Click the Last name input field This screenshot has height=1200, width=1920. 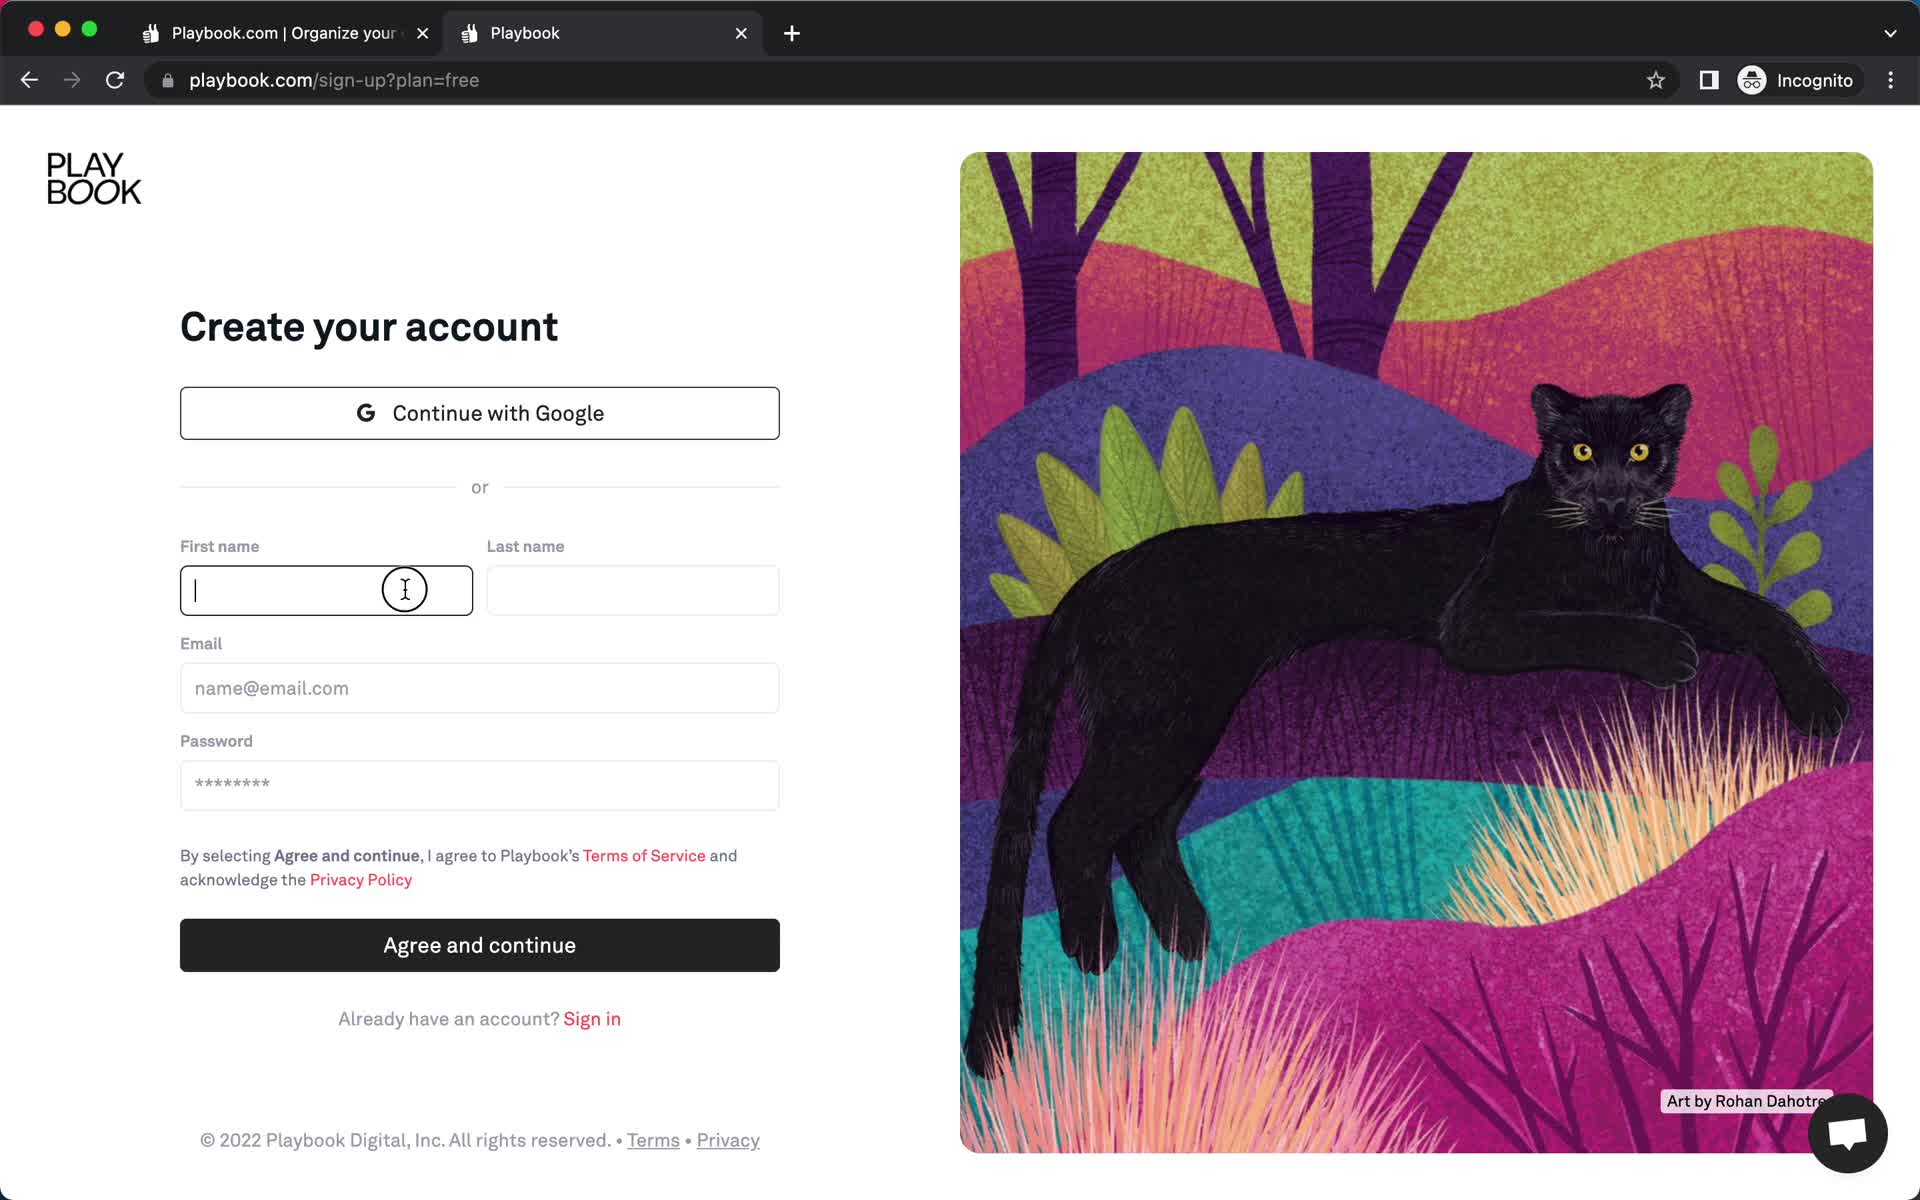[632, 590]
